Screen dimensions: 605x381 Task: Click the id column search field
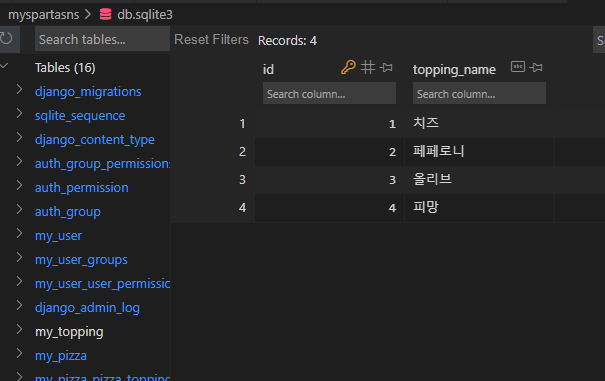tap(329, 93)
